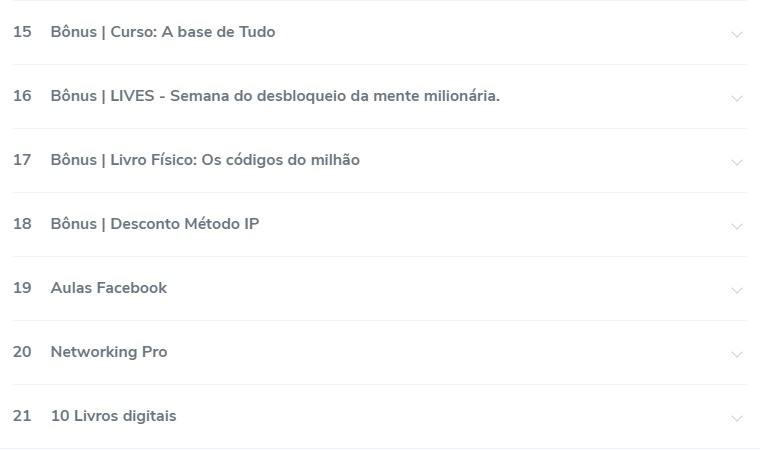Select the '10 Livros digitais' module title

tap(113, 416)
